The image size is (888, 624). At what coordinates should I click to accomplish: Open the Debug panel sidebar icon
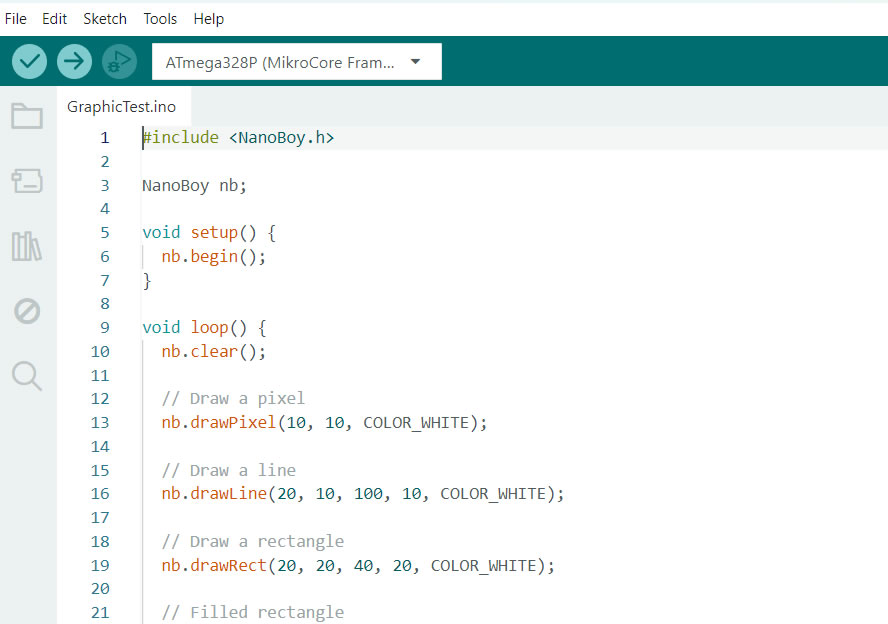(28, 312)
